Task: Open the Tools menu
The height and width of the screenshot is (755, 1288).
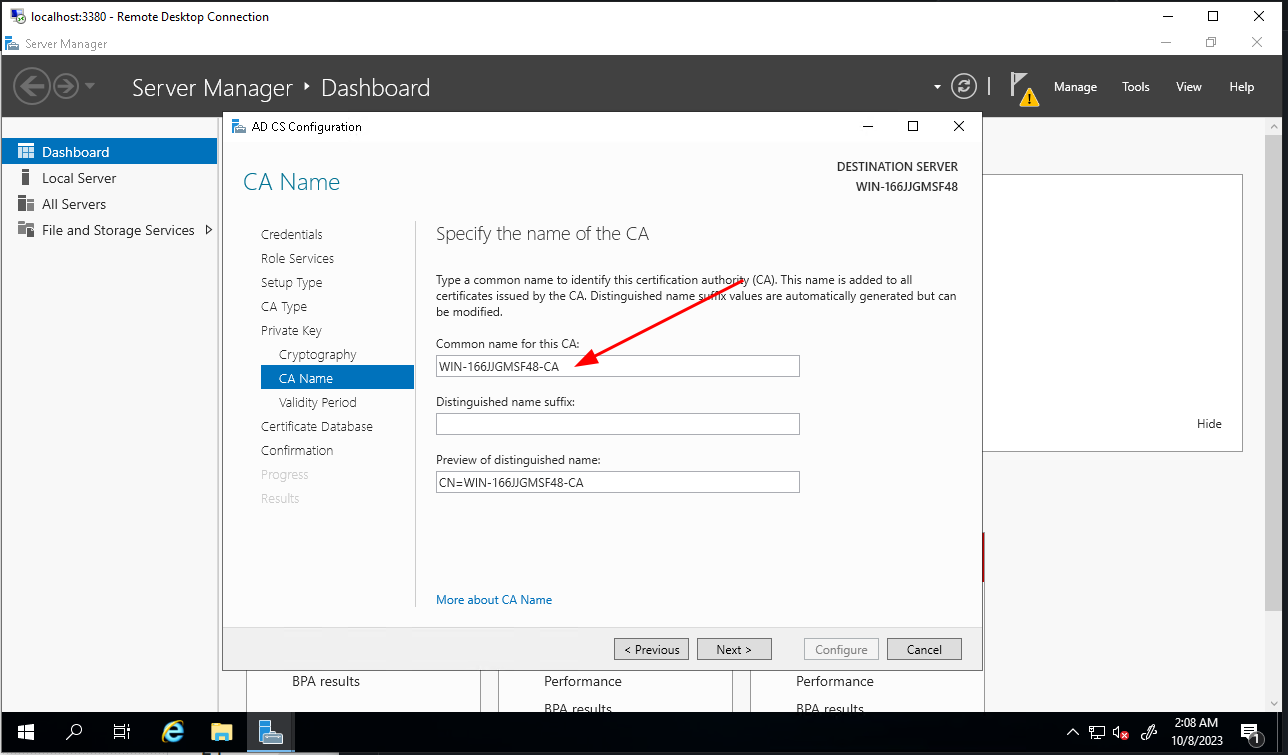Action: tap(1135, 87)
